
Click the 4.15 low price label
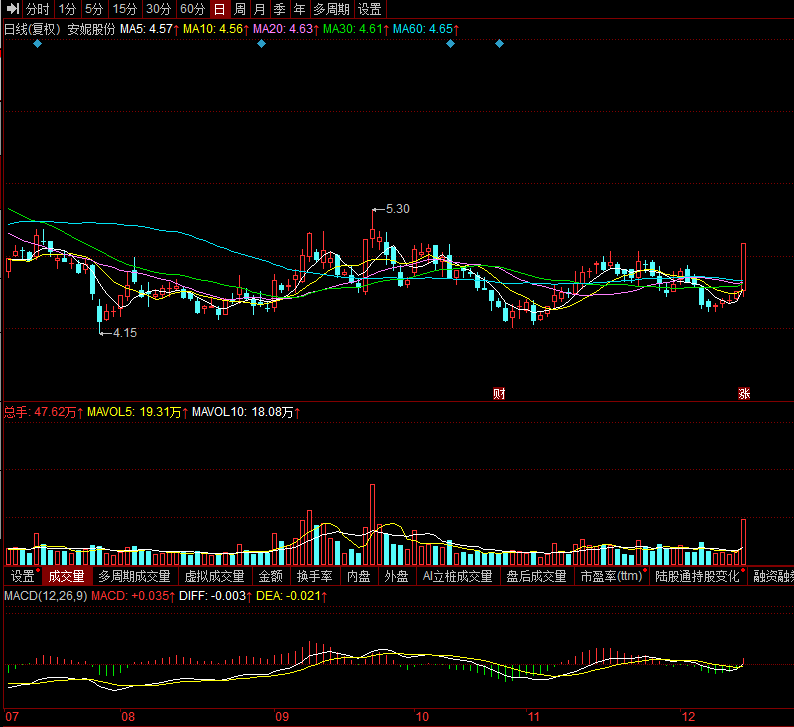(124, 333)
